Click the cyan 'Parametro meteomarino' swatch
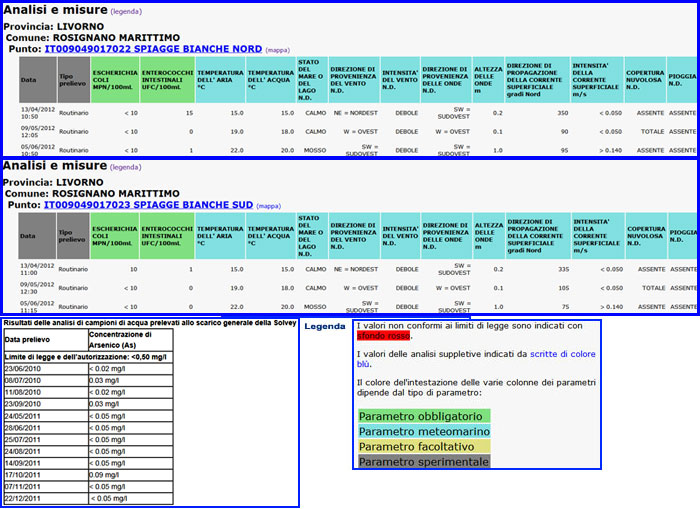700x509 pixels. click(x=424, y=431)
